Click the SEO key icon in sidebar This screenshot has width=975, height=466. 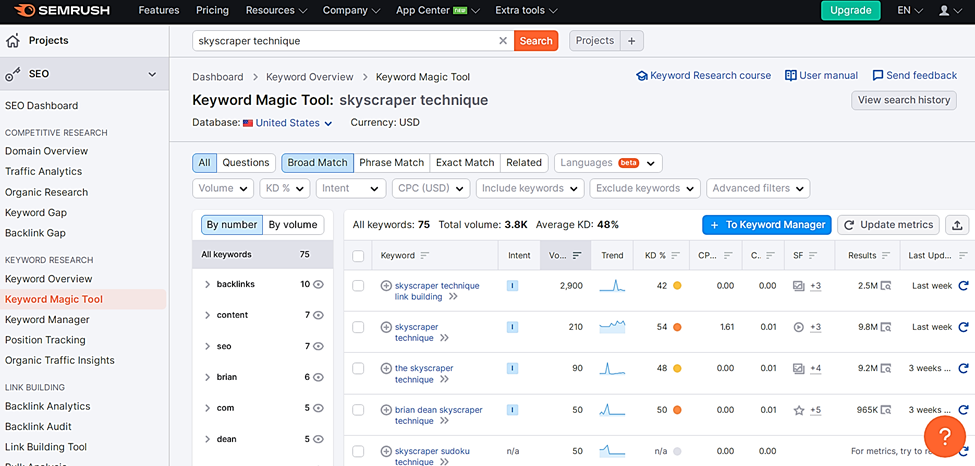(x=12, y=75)
